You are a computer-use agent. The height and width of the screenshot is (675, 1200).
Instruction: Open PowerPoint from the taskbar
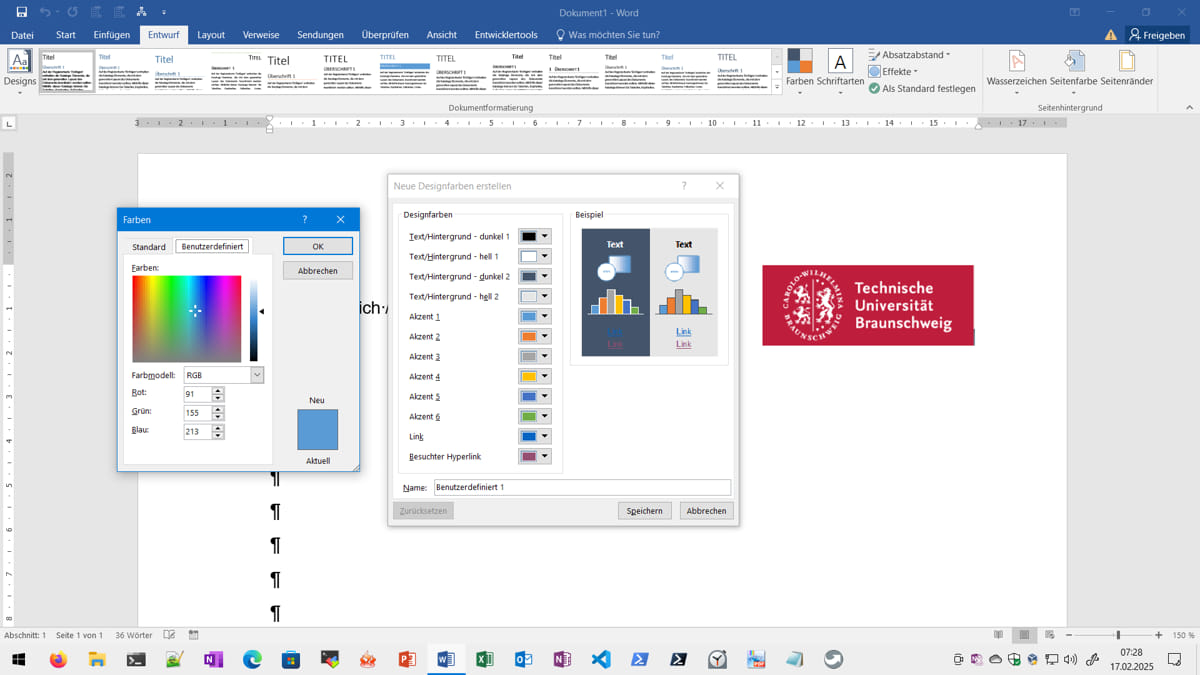coord(407,659)
